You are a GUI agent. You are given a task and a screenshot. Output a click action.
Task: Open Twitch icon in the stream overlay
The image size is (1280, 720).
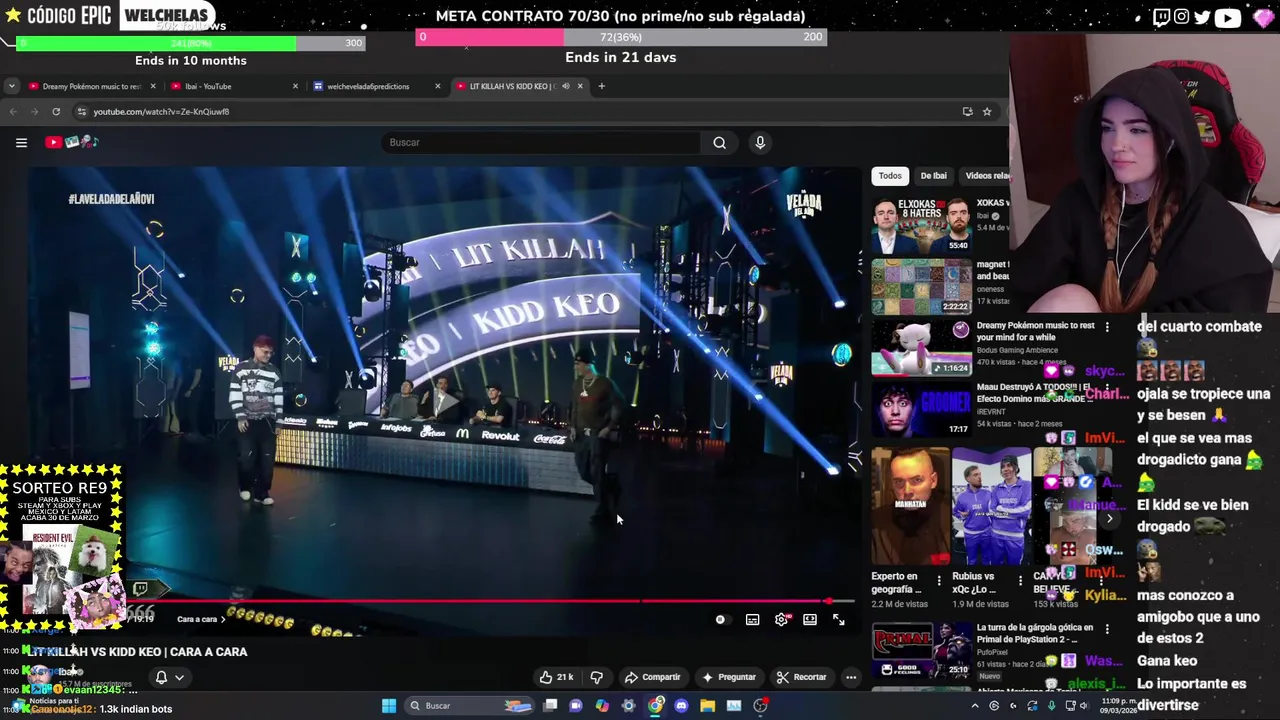tap(1160, 17)
